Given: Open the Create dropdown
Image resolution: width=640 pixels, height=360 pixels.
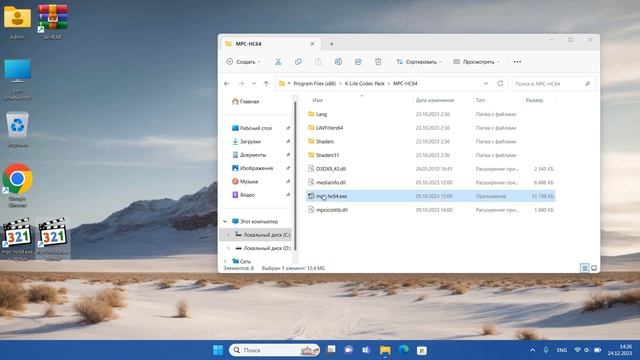Looking at the screenshot, I should click(x=243, y=62).
